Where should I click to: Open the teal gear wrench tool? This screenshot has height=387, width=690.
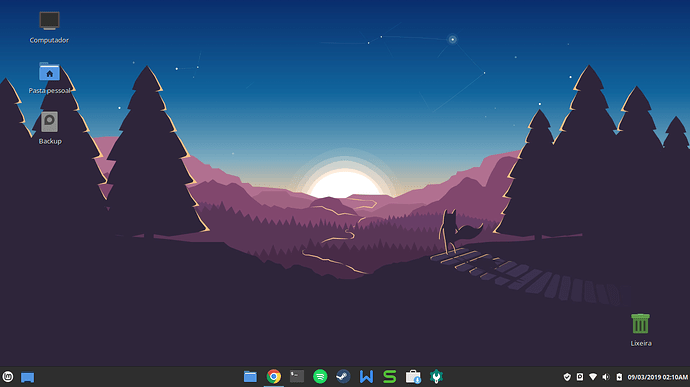pyautogui.click(x=436, y=377)
